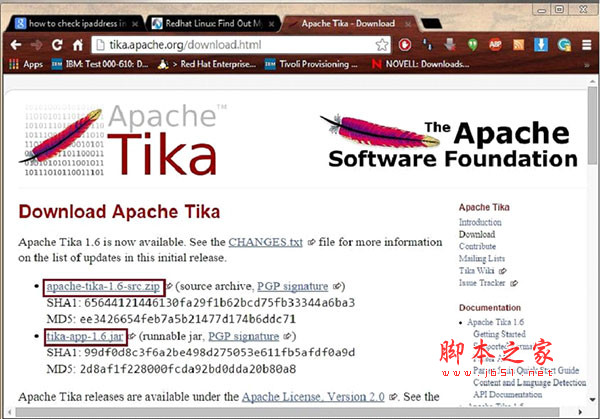Open the Chrome hamburger menu
This screenshot has height=419, width=600.
(x=586, y=45)
